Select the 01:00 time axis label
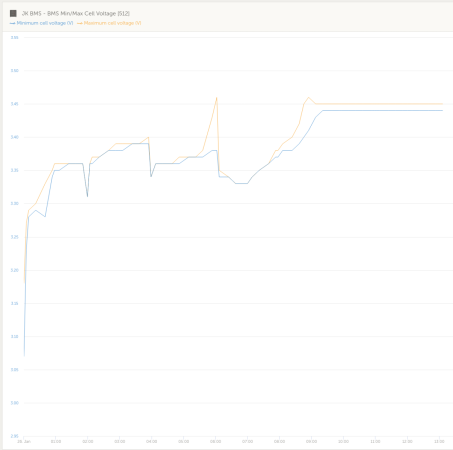Image resolution: width=453 pixels, height=450 pixels. click(56, 441)
